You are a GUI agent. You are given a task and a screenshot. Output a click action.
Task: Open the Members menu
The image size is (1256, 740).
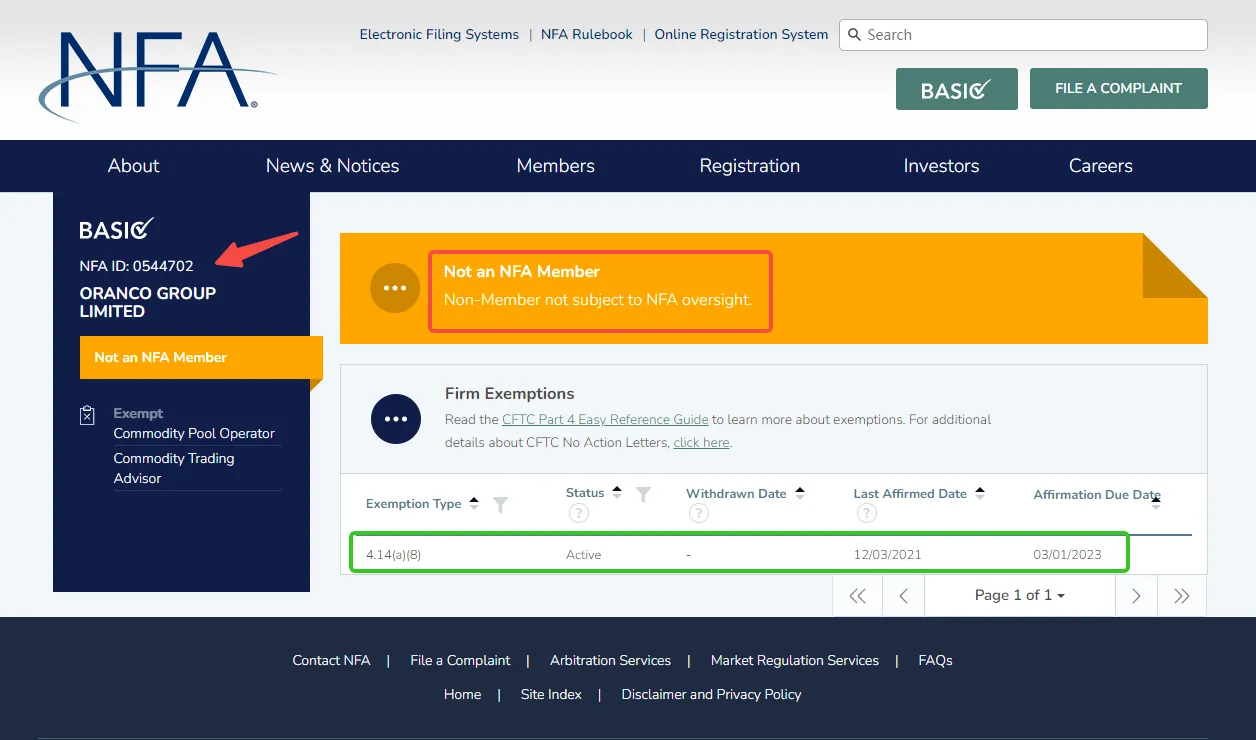556,166
